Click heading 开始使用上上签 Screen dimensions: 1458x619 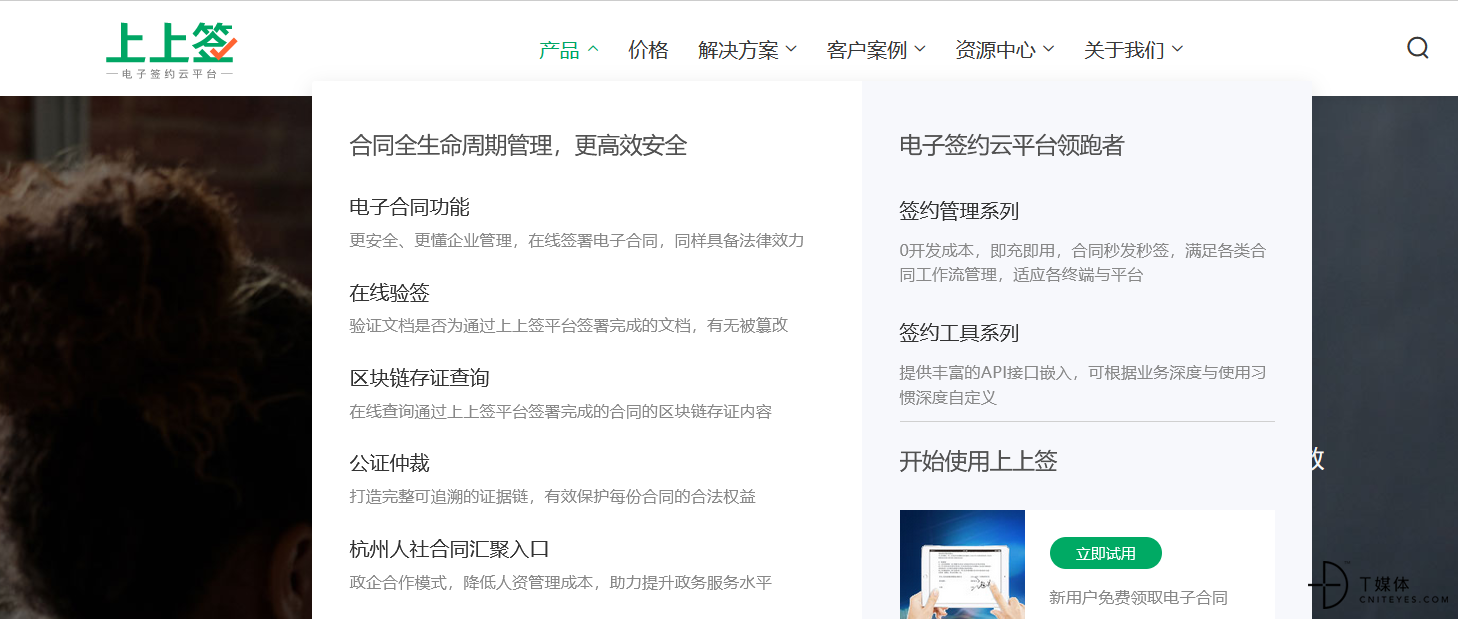(978, 461)
